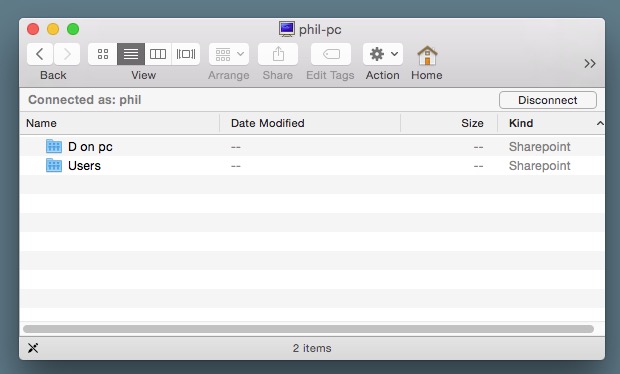Click the Disconnect button
The width and height of the screenshot is (620, 374).
548,100
